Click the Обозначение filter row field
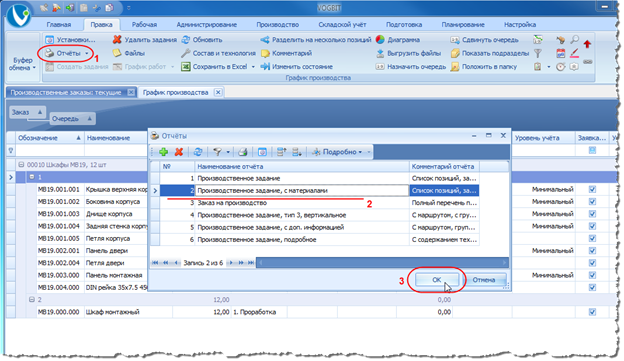The image size is (624, 361). click(50, 150)
